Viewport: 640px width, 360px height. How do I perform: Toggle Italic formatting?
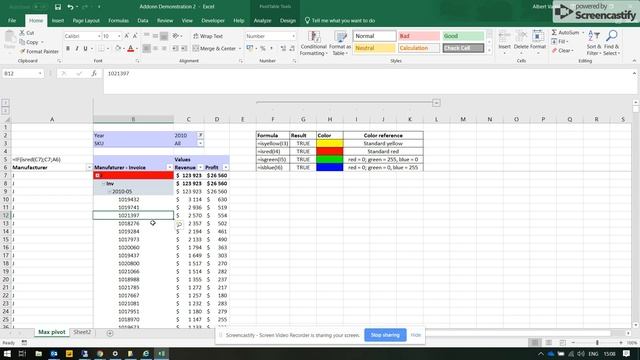tap(77, 49)
